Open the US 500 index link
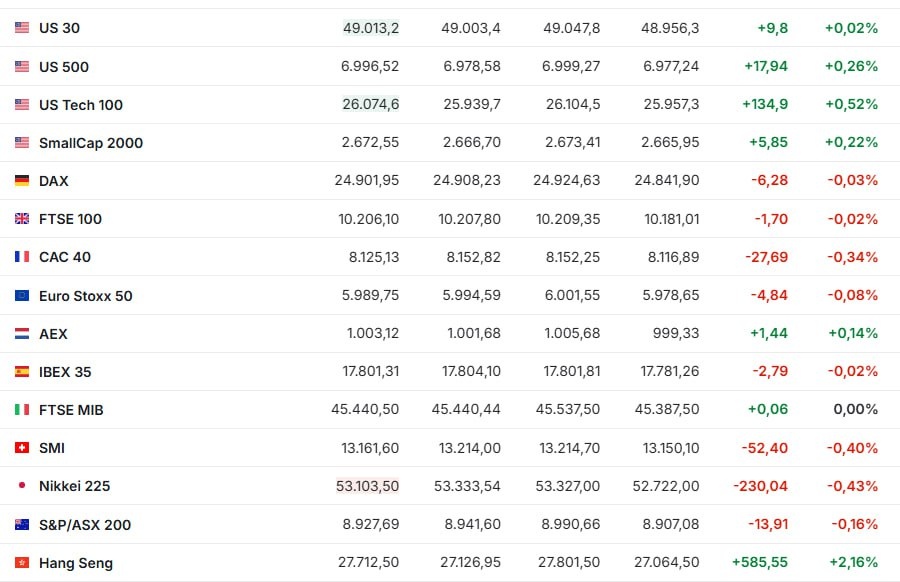 click(x=64, y=67)
